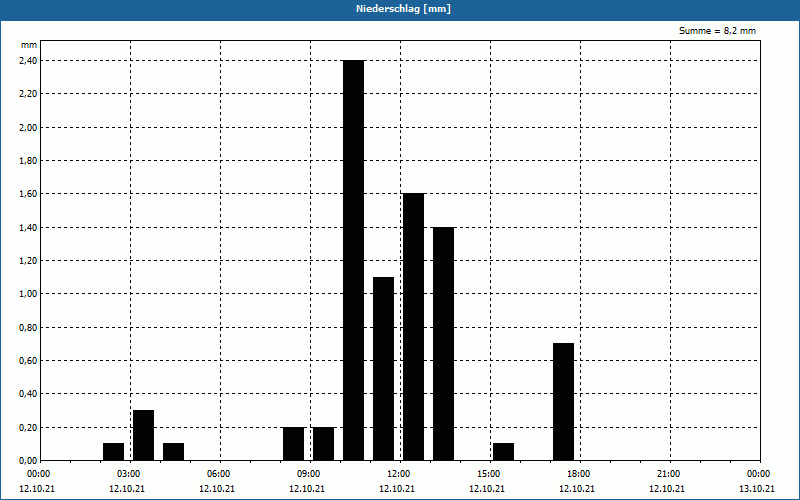The width and height of the screenshot is (800, 500).
Task: Select the 0,80 y-axis value
Action: (x=28, y=328)
